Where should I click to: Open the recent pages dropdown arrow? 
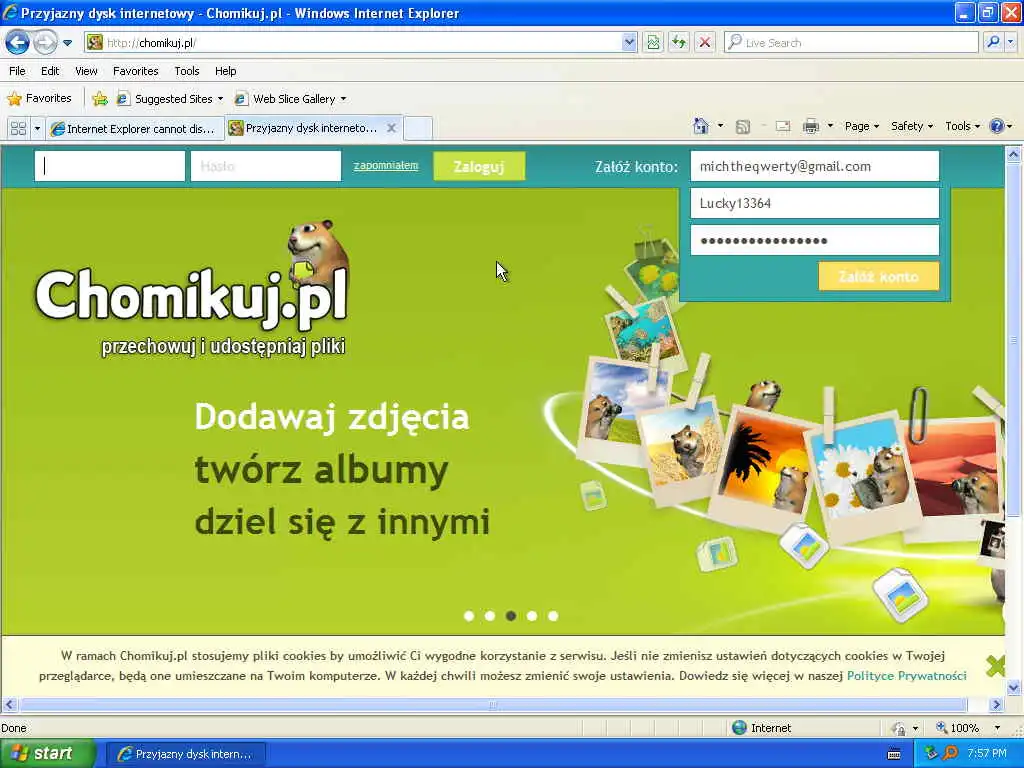pyautogui.click(x=67, y=43)
